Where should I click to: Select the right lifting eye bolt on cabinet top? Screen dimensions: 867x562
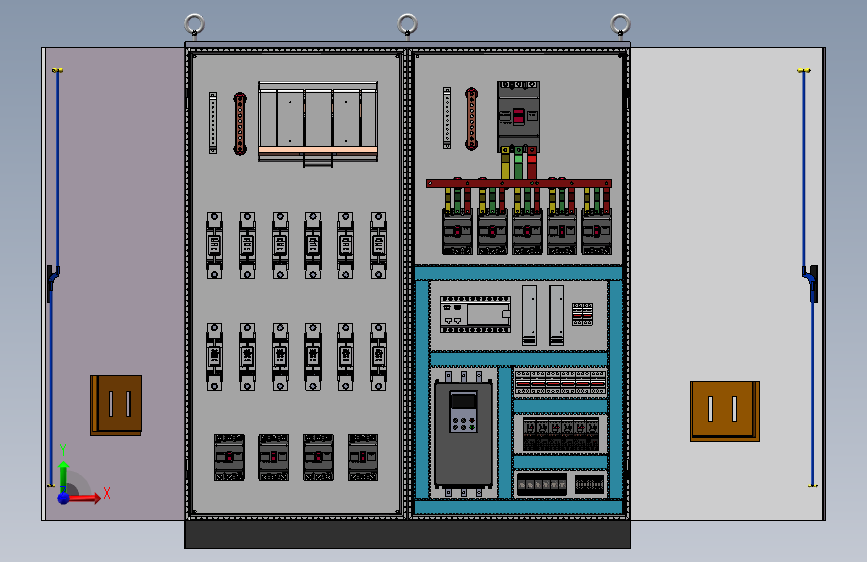[x=620, y=27]
